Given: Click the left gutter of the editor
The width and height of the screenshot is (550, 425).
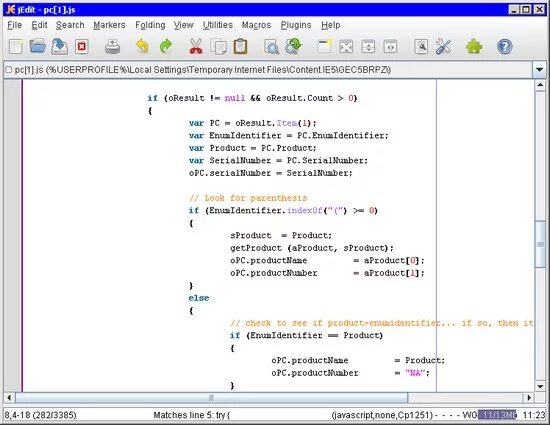Looking at the screenshot, I should click(x=13, y=235).
